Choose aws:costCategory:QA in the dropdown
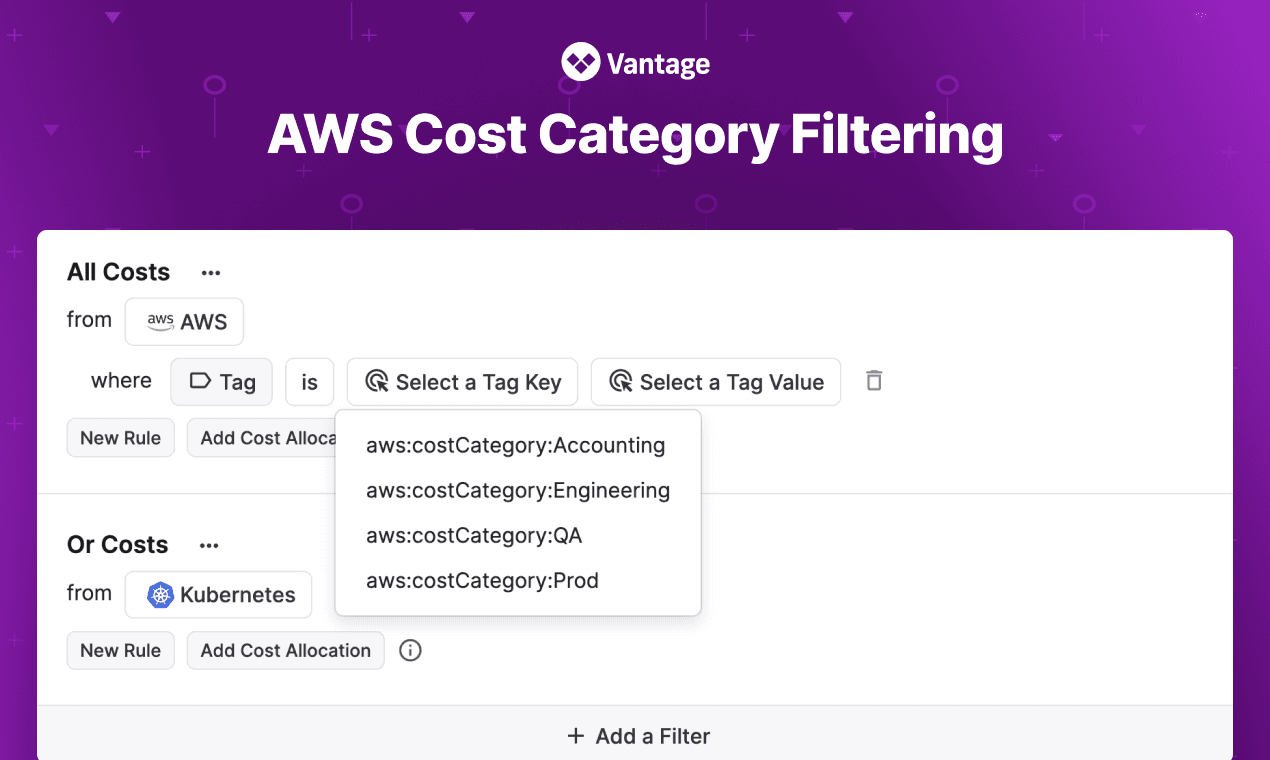This screenshot has width=1270, height=760. pos(473,535)
